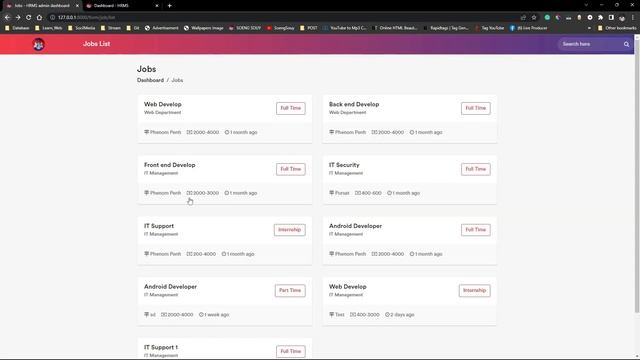640x360 pixels.
Task: Click the Jobs List header title
Action: click(x=96, y=44)
